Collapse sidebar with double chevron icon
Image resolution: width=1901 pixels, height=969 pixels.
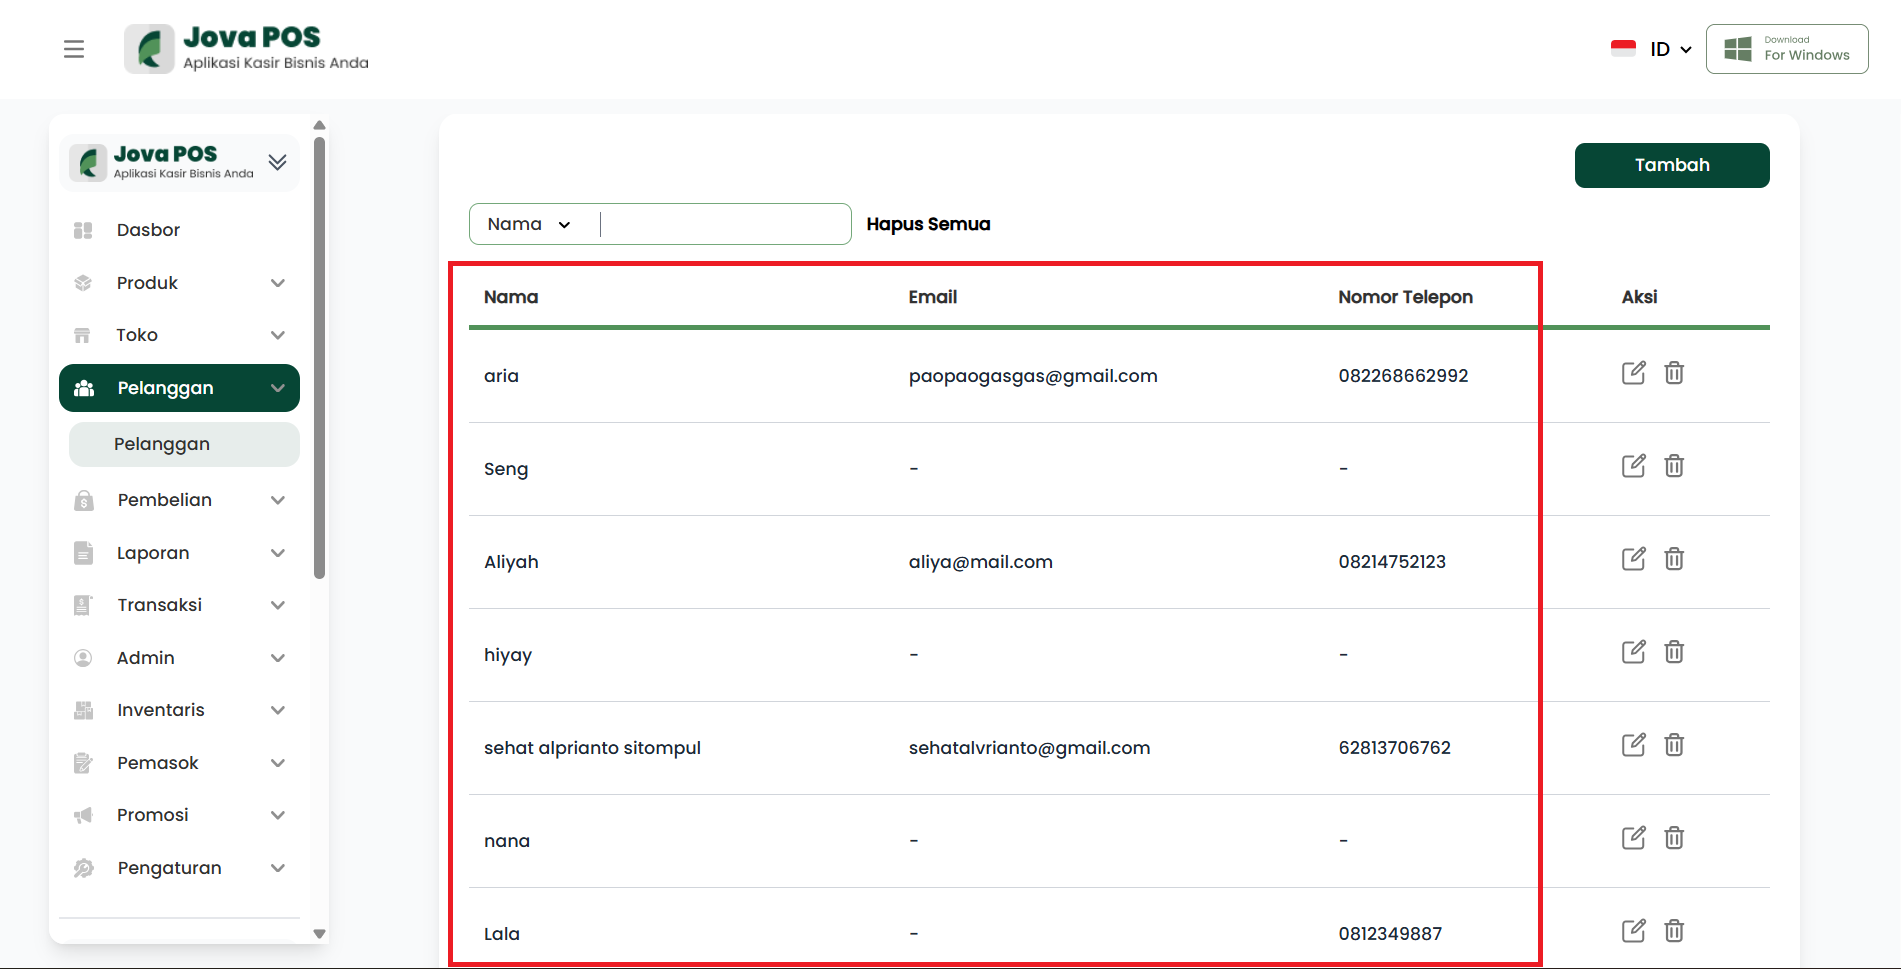pyautogui.click(x=277, y=162)
